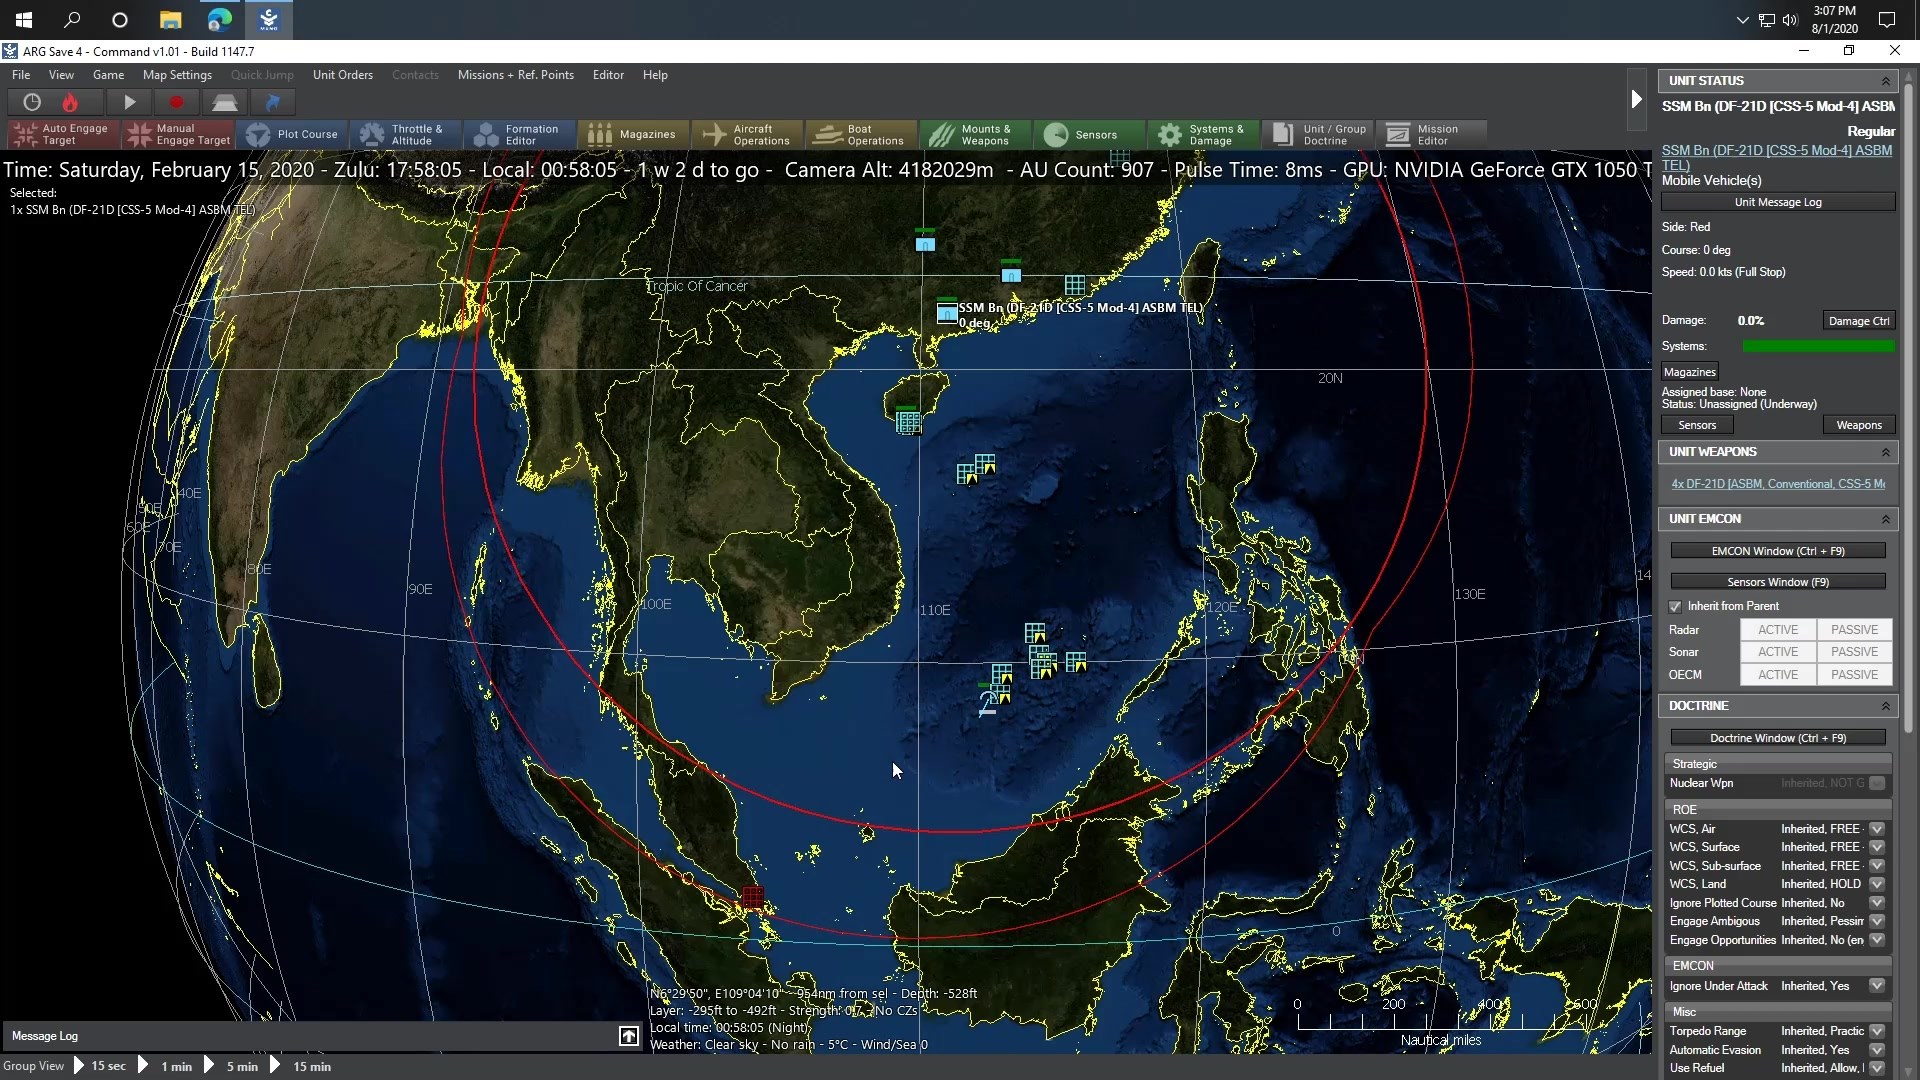Toggle Group View in the bottom bar
1920x1080 pixels.
click(33, 1066)
